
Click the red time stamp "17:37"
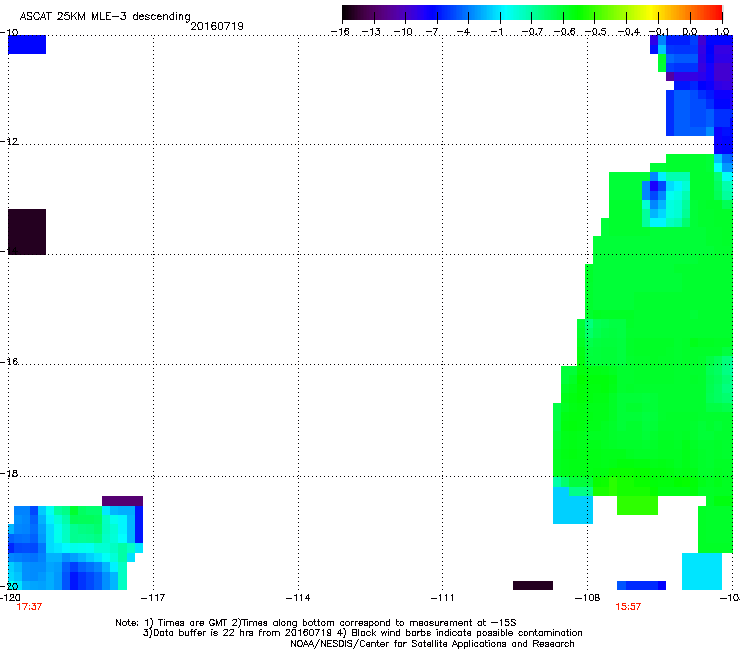click(x=29, y=607)
